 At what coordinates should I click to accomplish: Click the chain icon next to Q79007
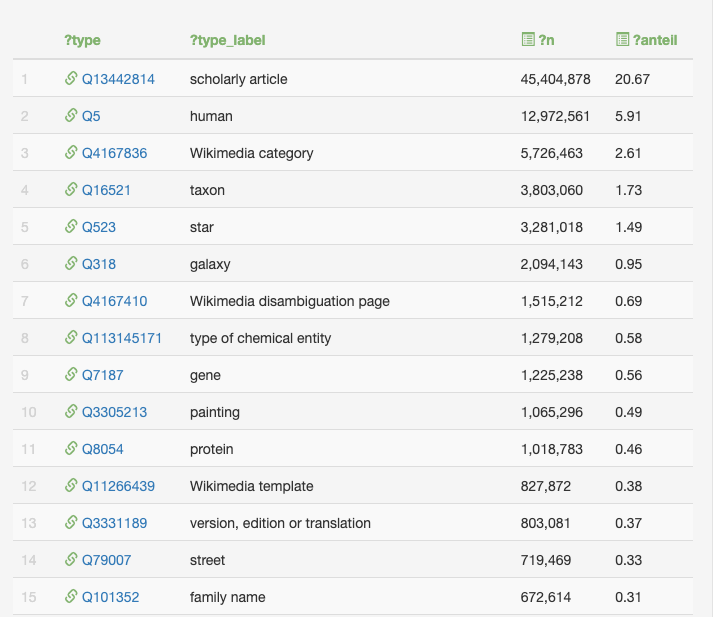(x=71, y=560)
